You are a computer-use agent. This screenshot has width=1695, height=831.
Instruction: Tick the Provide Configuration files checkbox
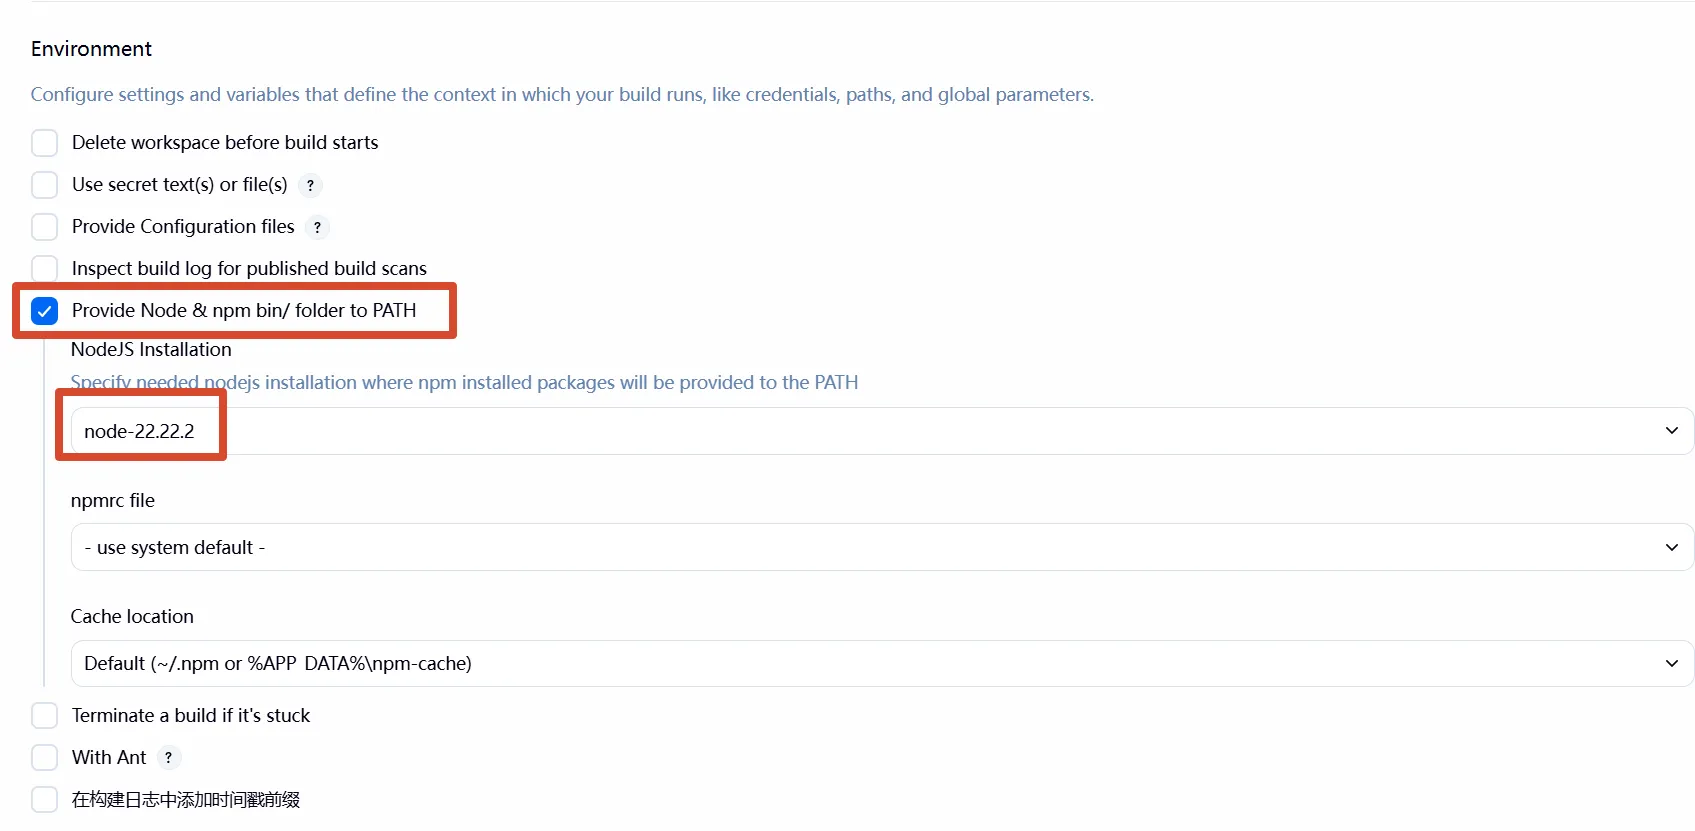[x=45, y=227]
